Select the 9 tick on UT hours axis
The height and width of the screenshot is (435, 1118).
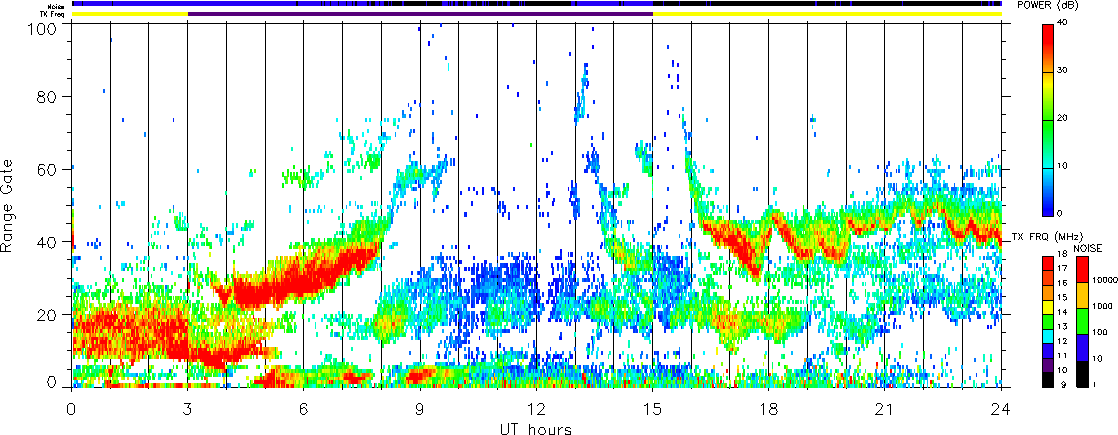point(420,409)
